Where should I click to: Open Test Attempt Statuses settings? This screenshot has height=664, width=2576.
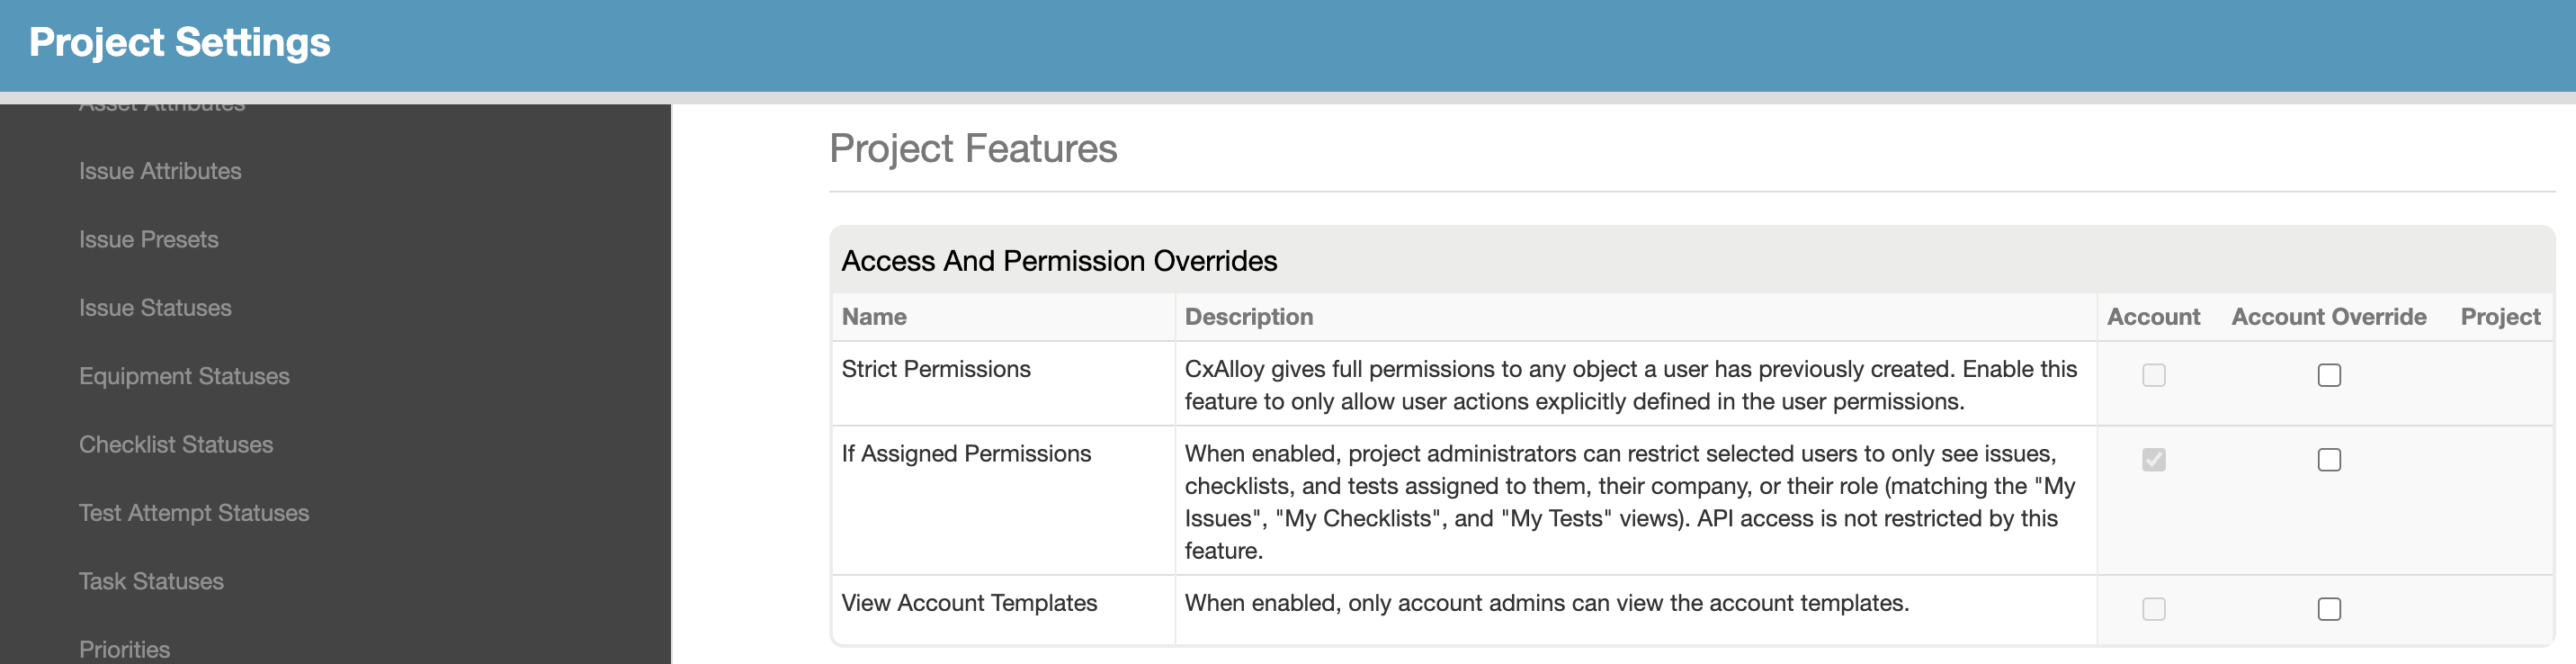194,513
